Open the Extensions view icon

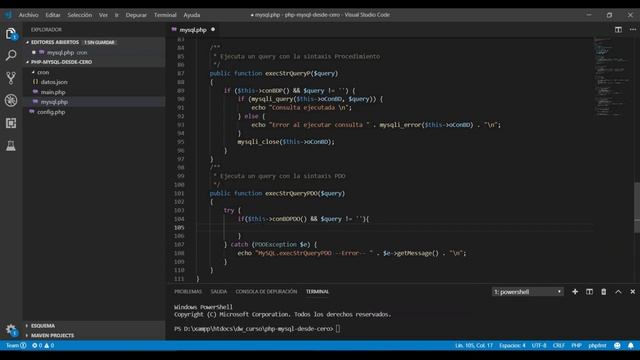[11, 123]
